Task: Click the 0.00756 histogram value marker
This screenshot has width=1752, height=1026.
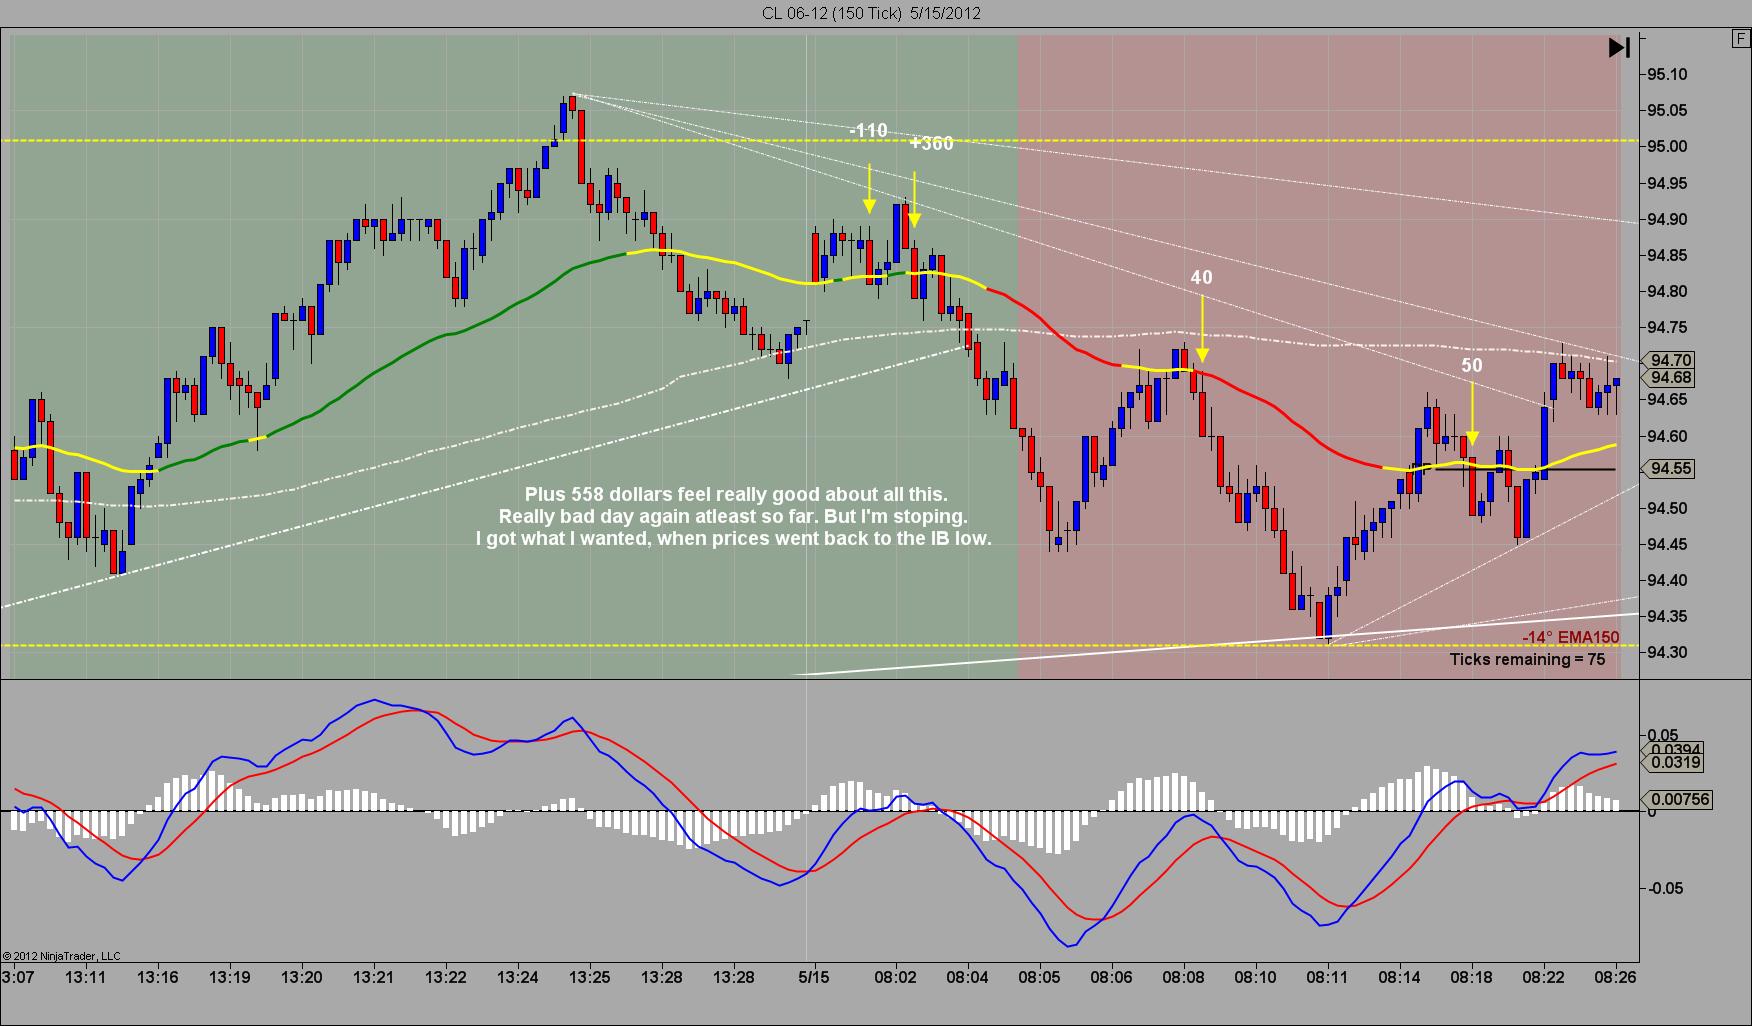Action: click(1679, 799)
